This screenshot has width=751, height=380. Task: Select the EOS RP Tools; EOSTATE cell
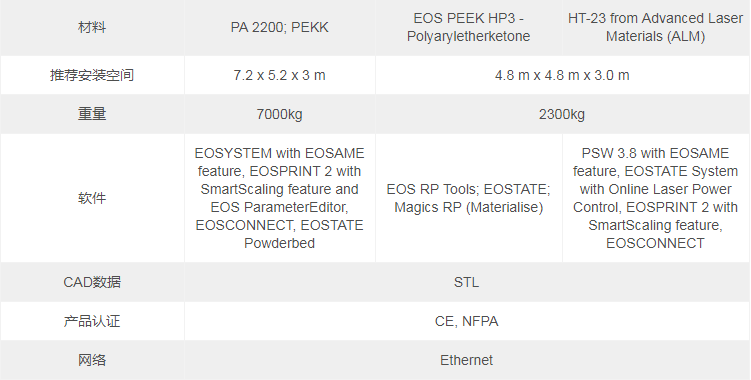click(x=468, y=198)
